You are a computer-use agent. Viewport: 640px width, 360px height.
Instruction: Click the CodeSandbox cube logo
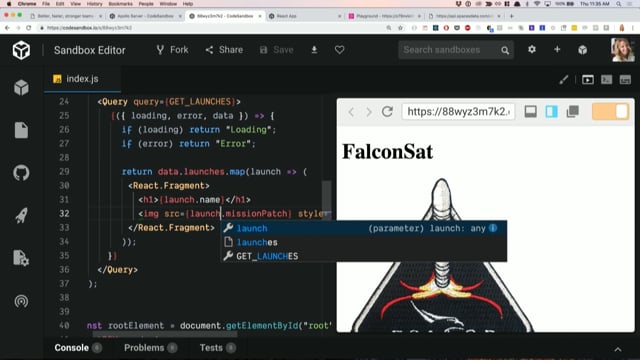tap(21, 50)
